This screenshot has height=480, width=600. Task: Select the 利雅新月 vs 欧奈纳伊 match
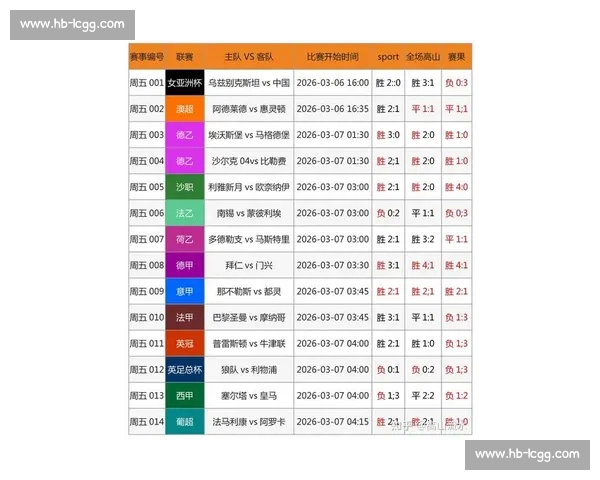tap(249, 187)
